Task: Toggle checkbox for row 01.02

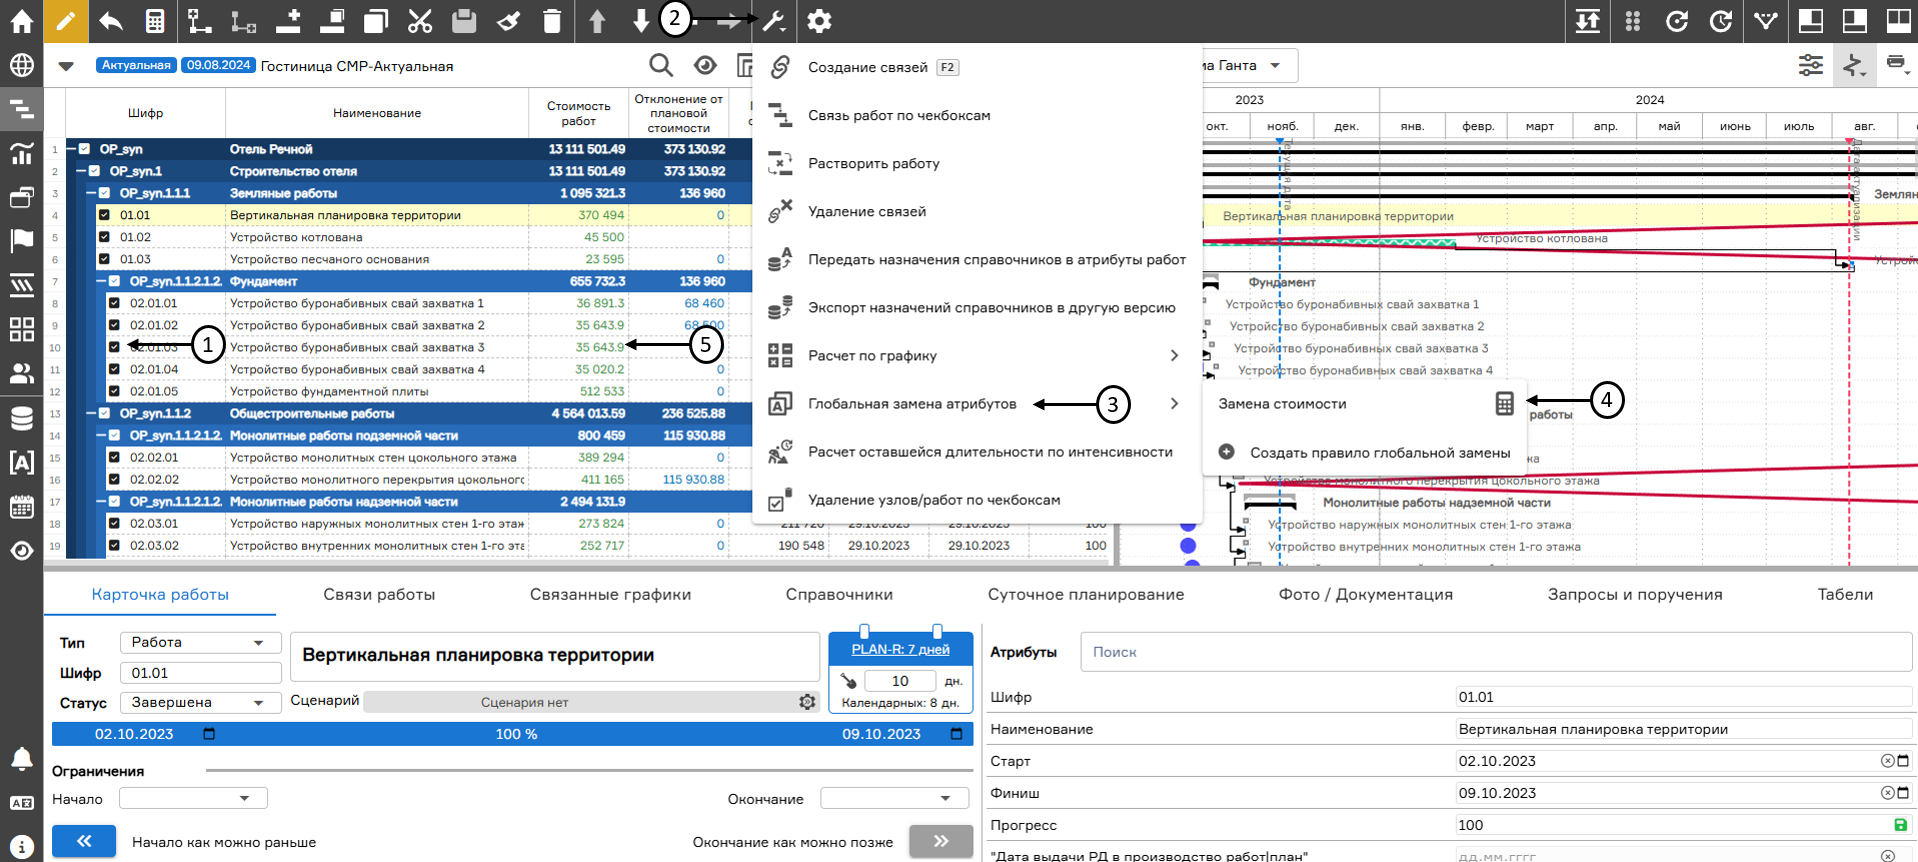Action: point(104,237)
